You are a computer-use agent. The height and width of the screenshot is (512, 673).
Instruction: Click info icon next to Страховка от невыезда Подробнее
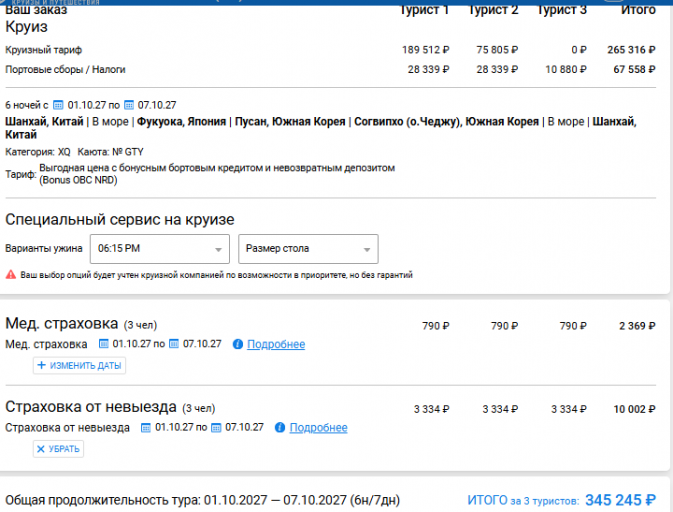[280, 427]
